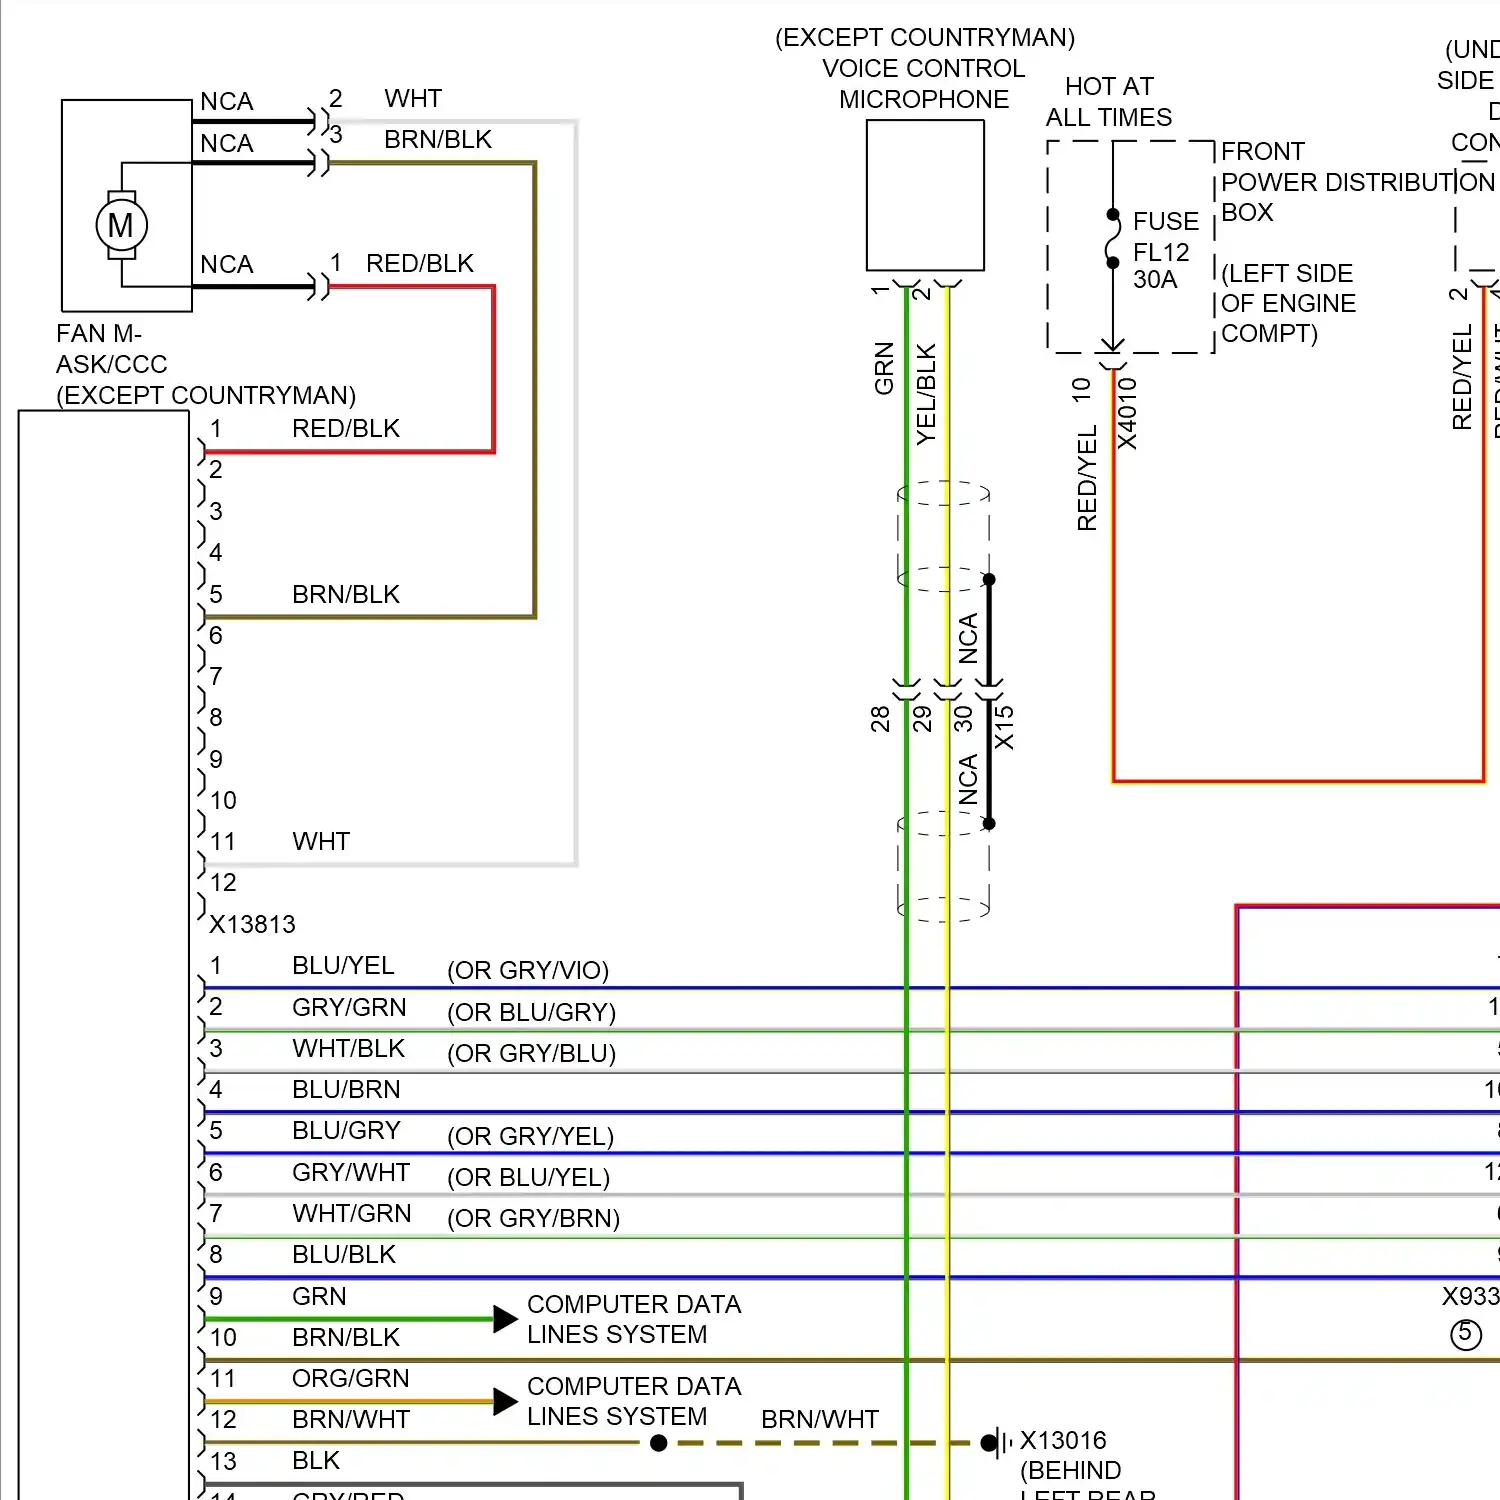Click the fuse symbol next to FL12

[1112, 239]
